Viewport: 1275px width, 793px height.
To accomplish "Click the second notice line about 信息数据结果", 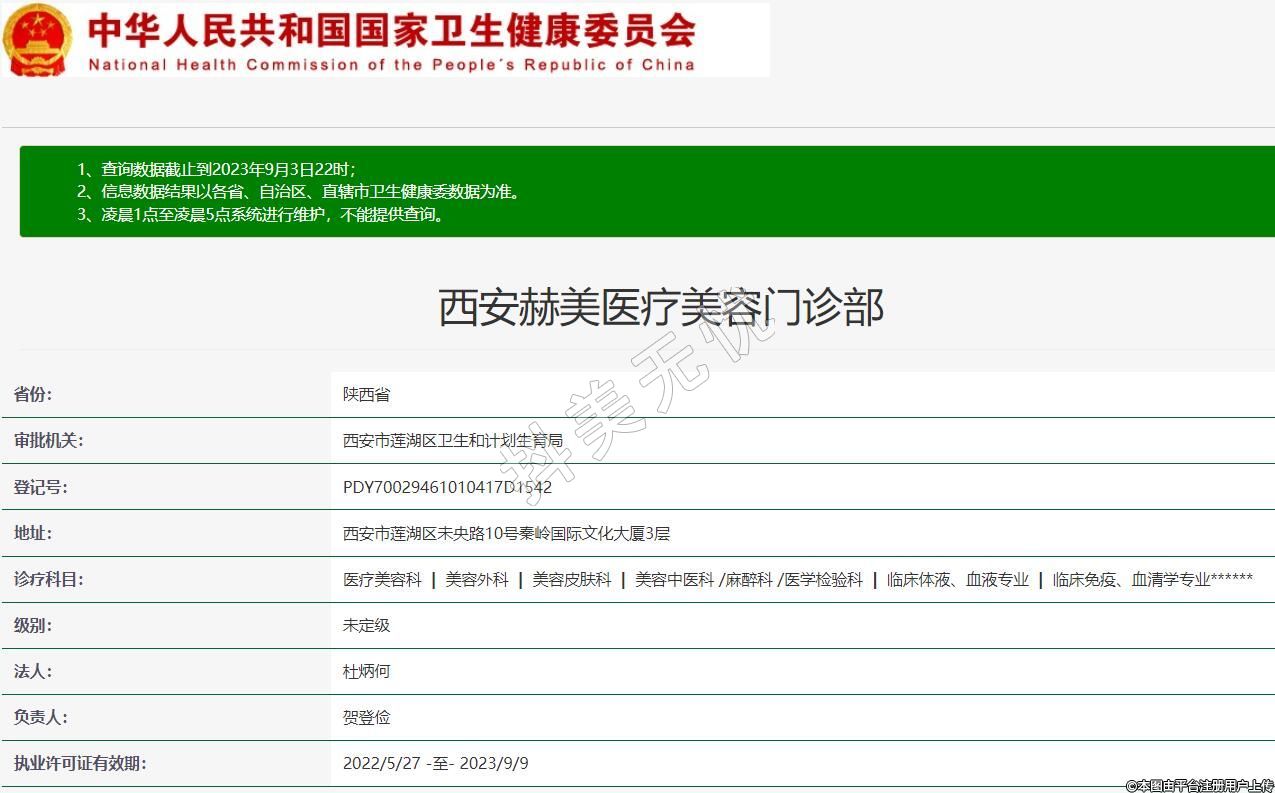I will pos(298,191).
